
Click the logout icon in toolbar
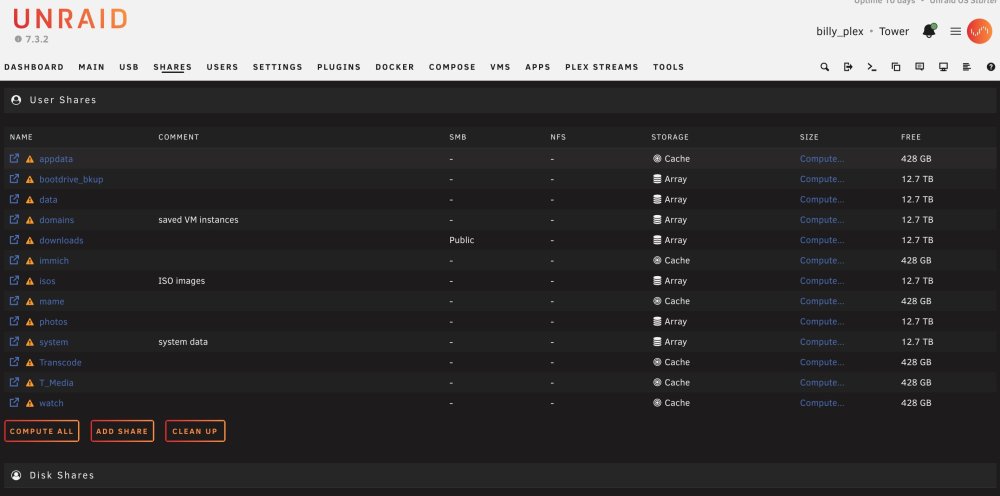click(x=848, y=67)
